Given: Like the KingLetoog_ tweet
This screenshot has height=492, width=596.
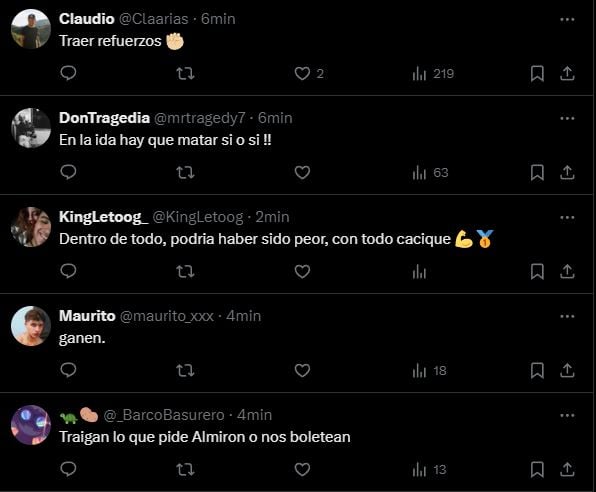Looking at the screenshot, I should click(x=302, y=271).
